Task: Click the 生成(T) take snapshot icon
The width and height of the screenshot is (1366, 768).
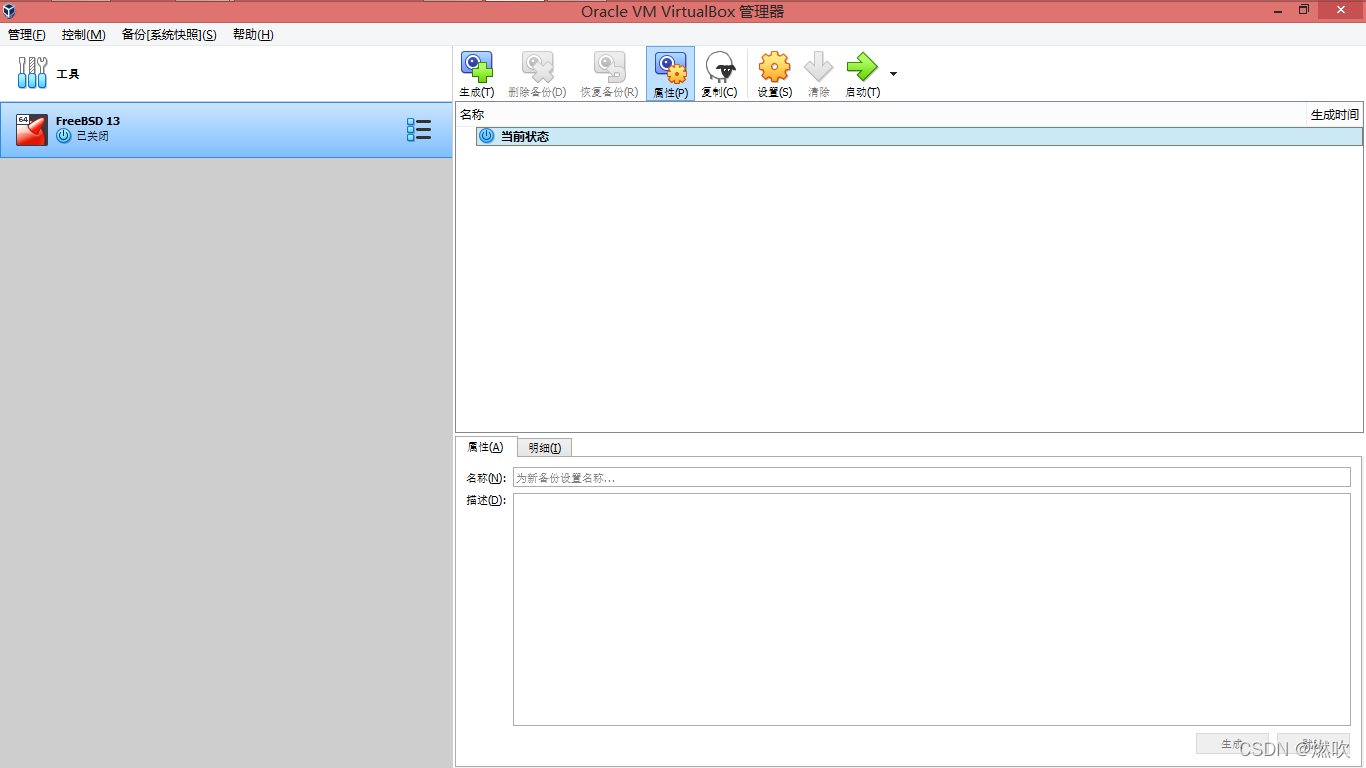Action: [x=476, y=67]
